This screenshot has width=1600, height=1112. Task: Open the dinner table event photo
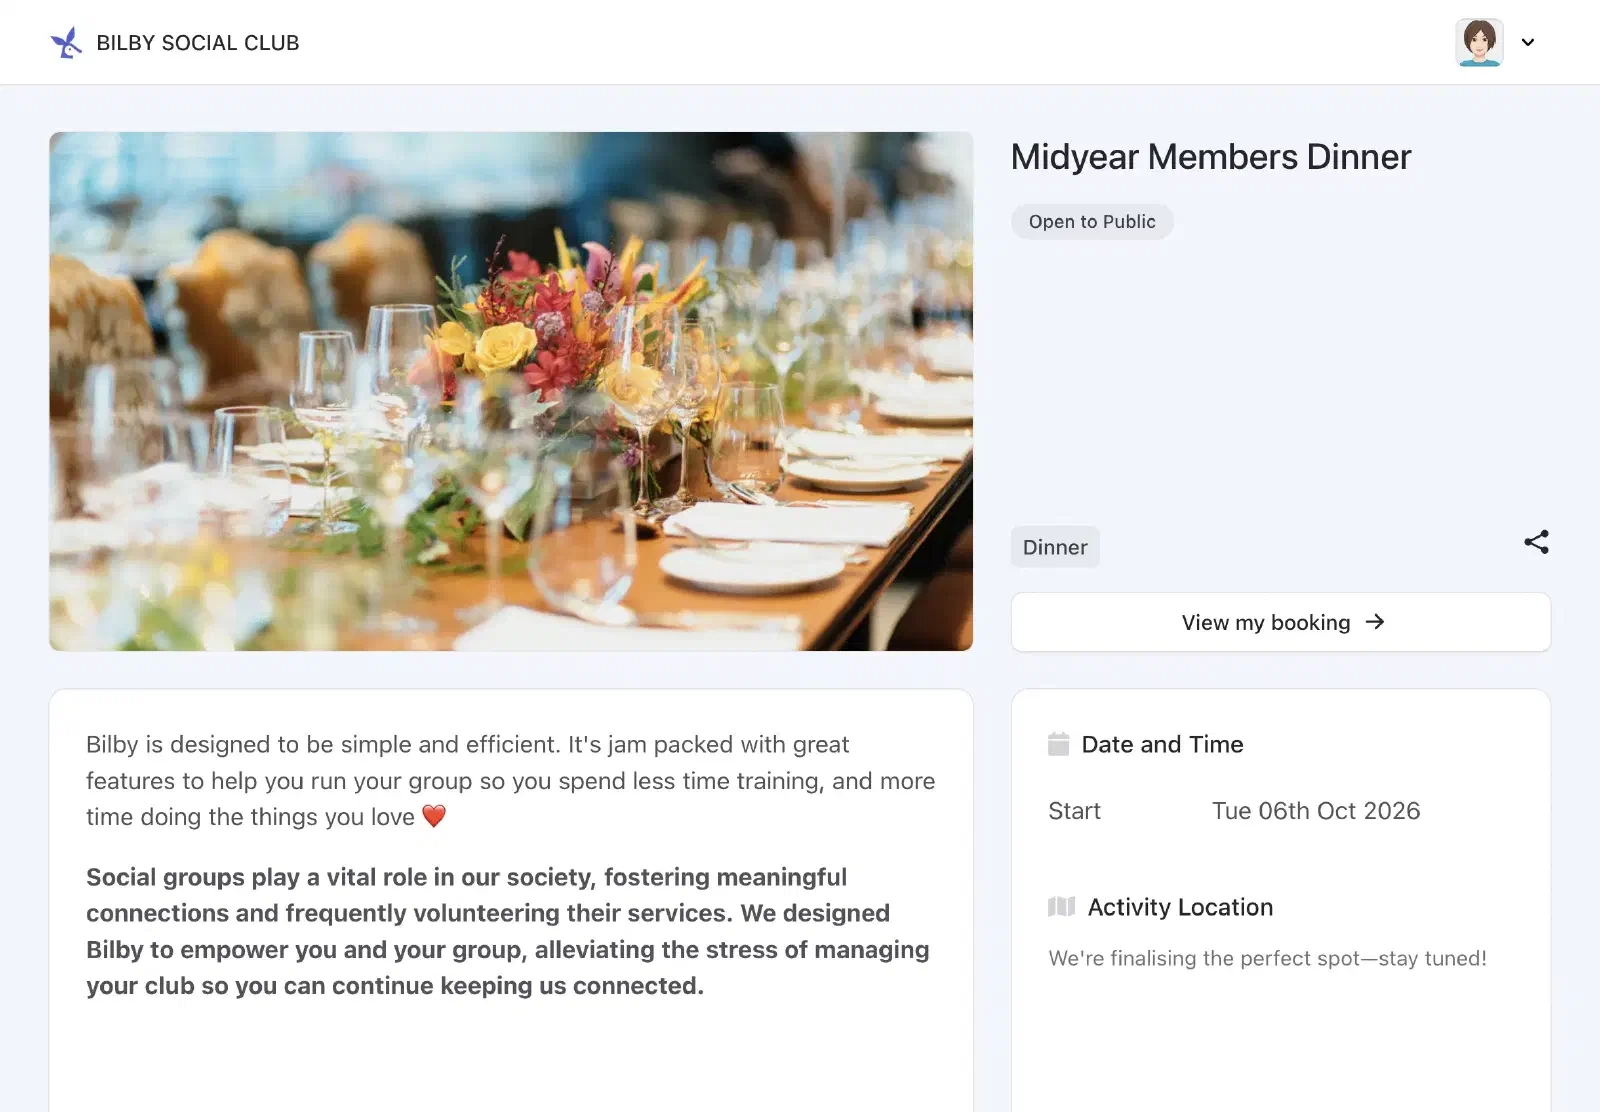point(511,391)
